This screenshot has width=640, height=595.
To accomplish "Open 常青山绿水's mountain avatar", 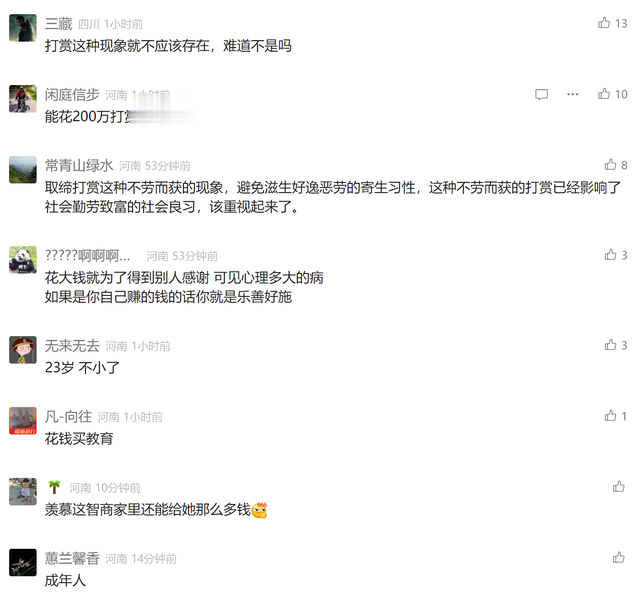I will click(23, 169).
